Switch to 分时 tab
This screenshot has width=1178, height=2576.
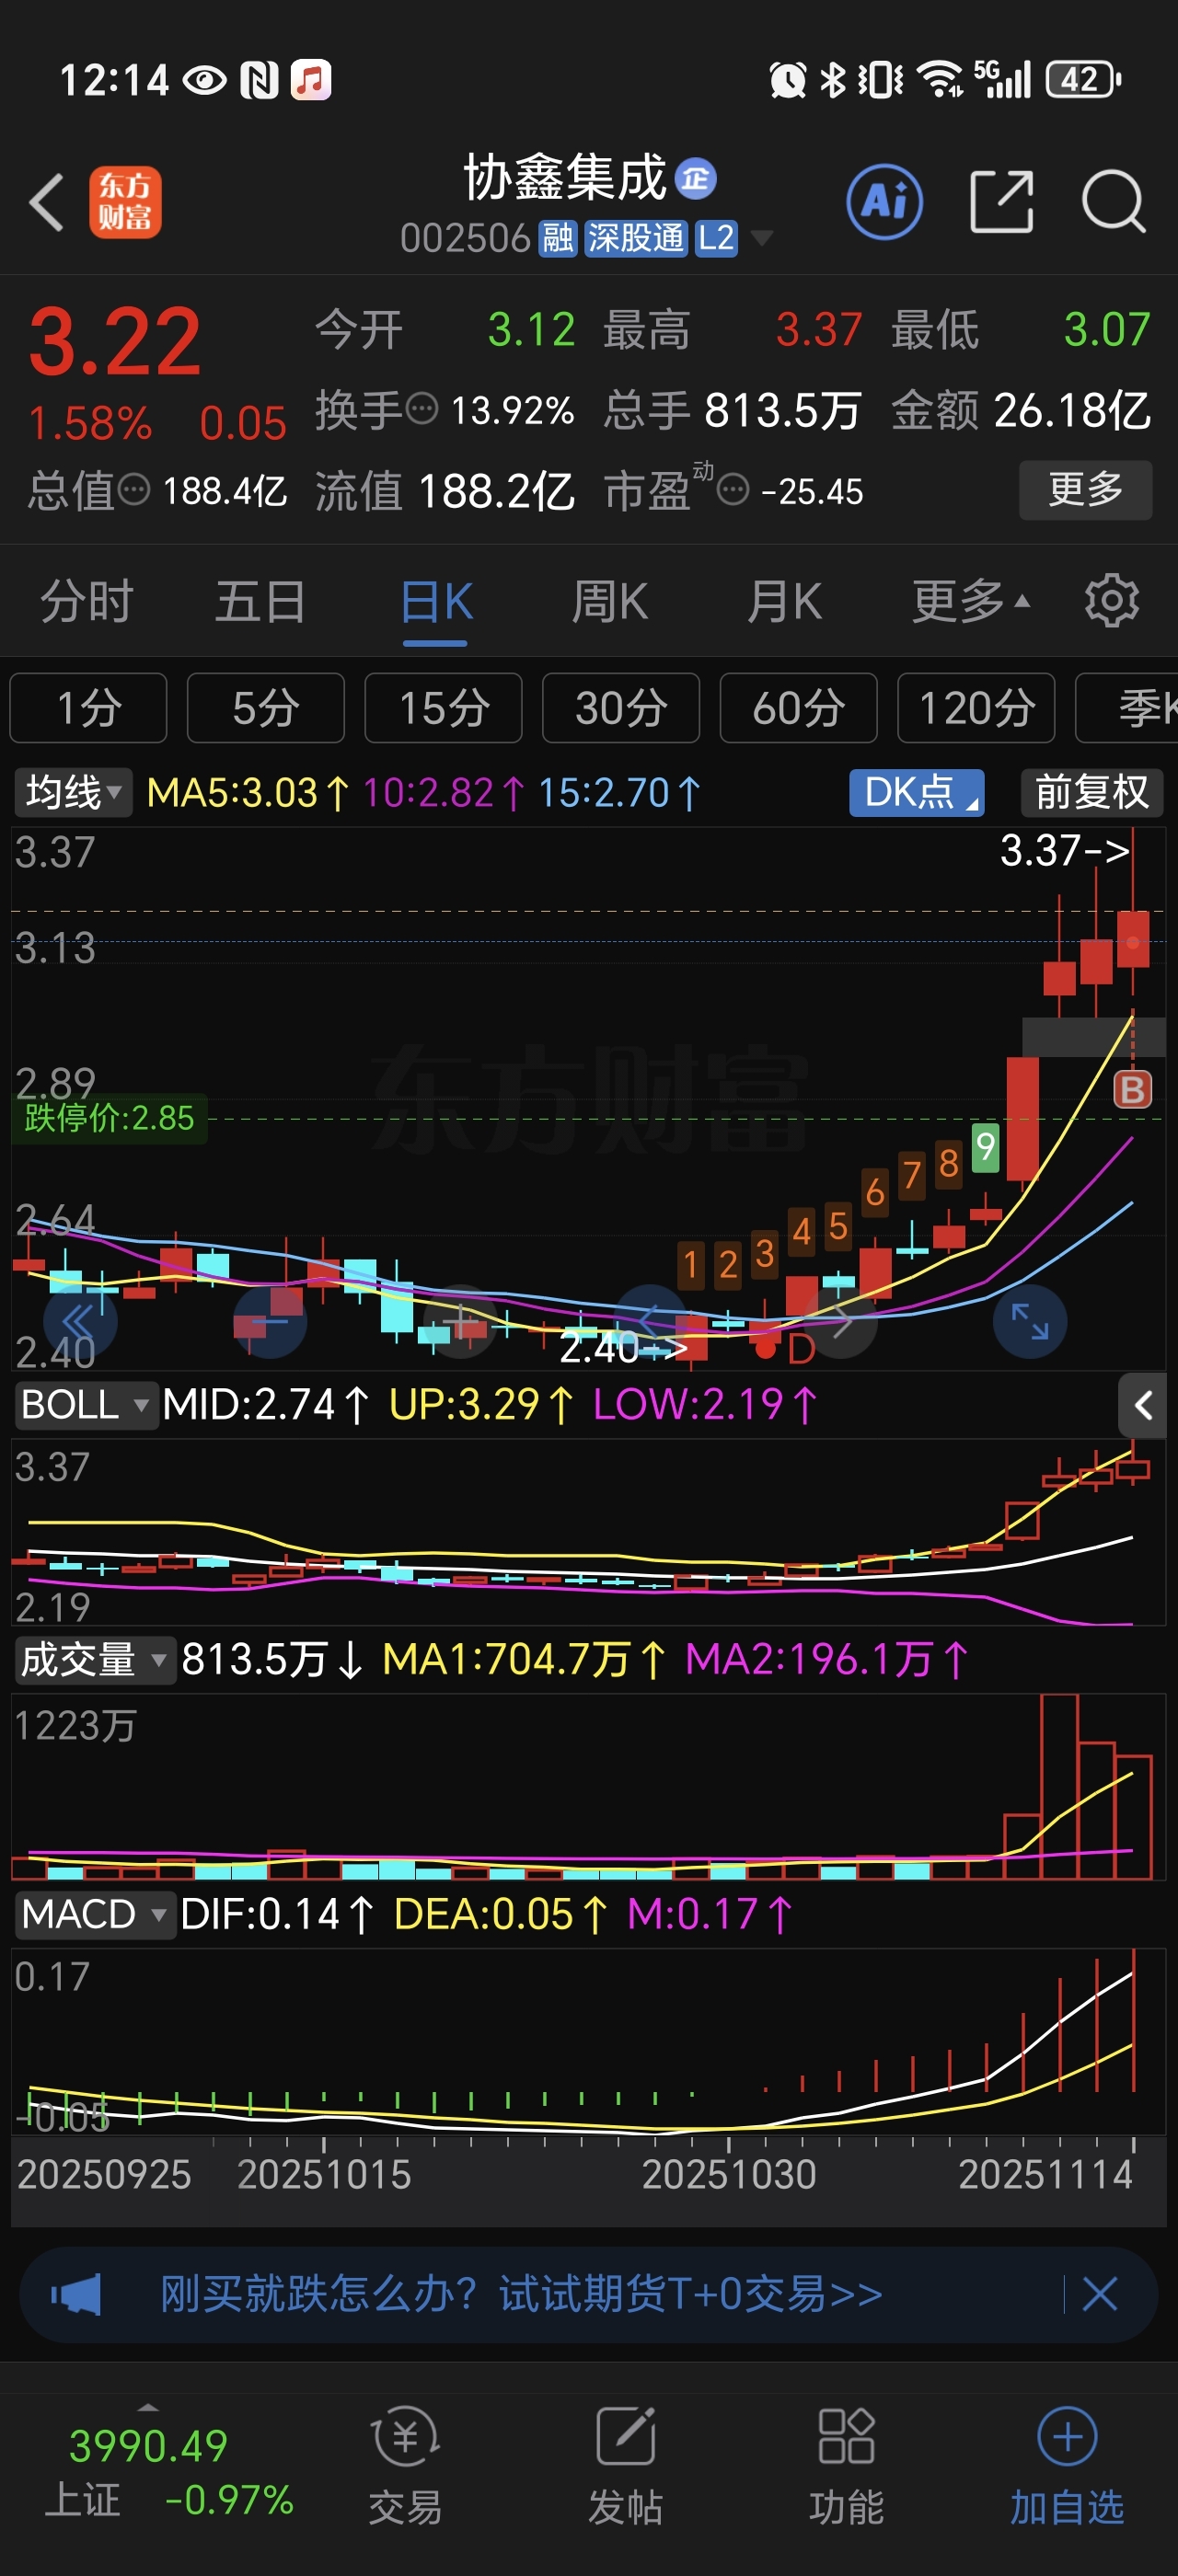87,601
